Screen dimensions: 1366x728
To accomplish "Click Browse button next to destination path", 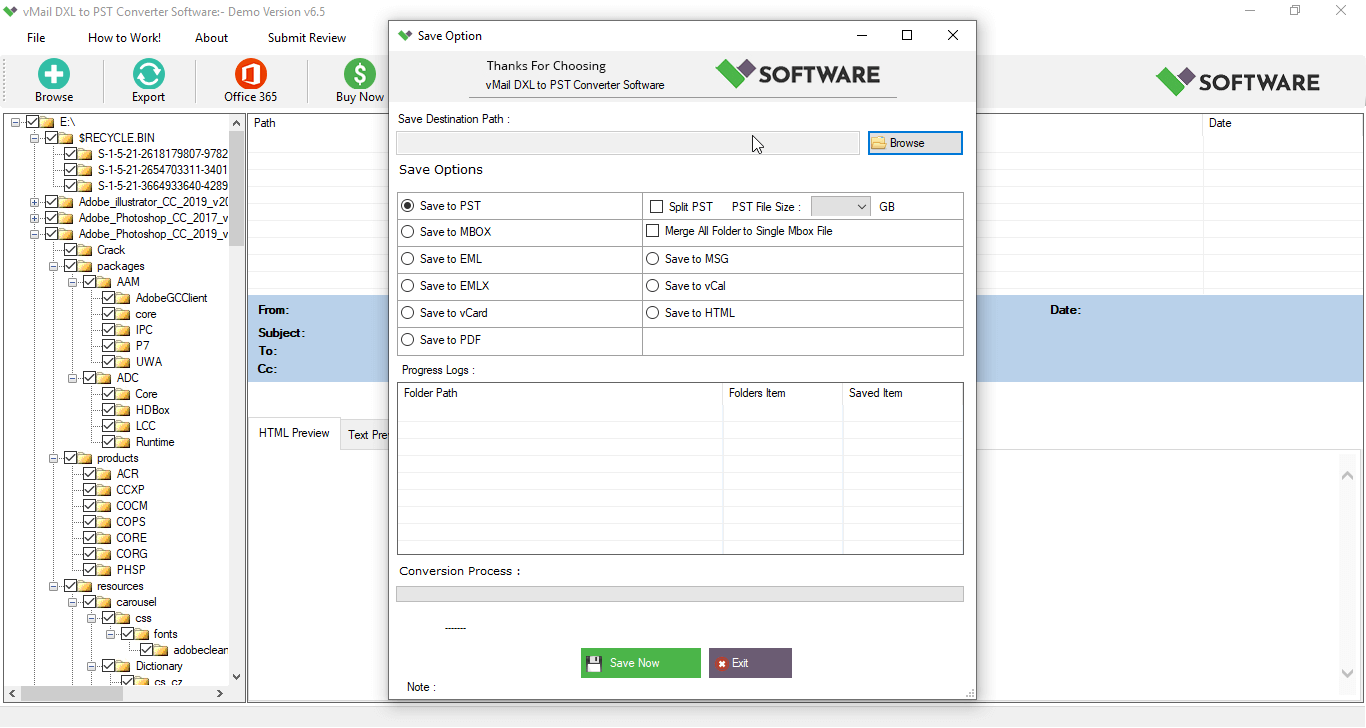I will [915, 143].
